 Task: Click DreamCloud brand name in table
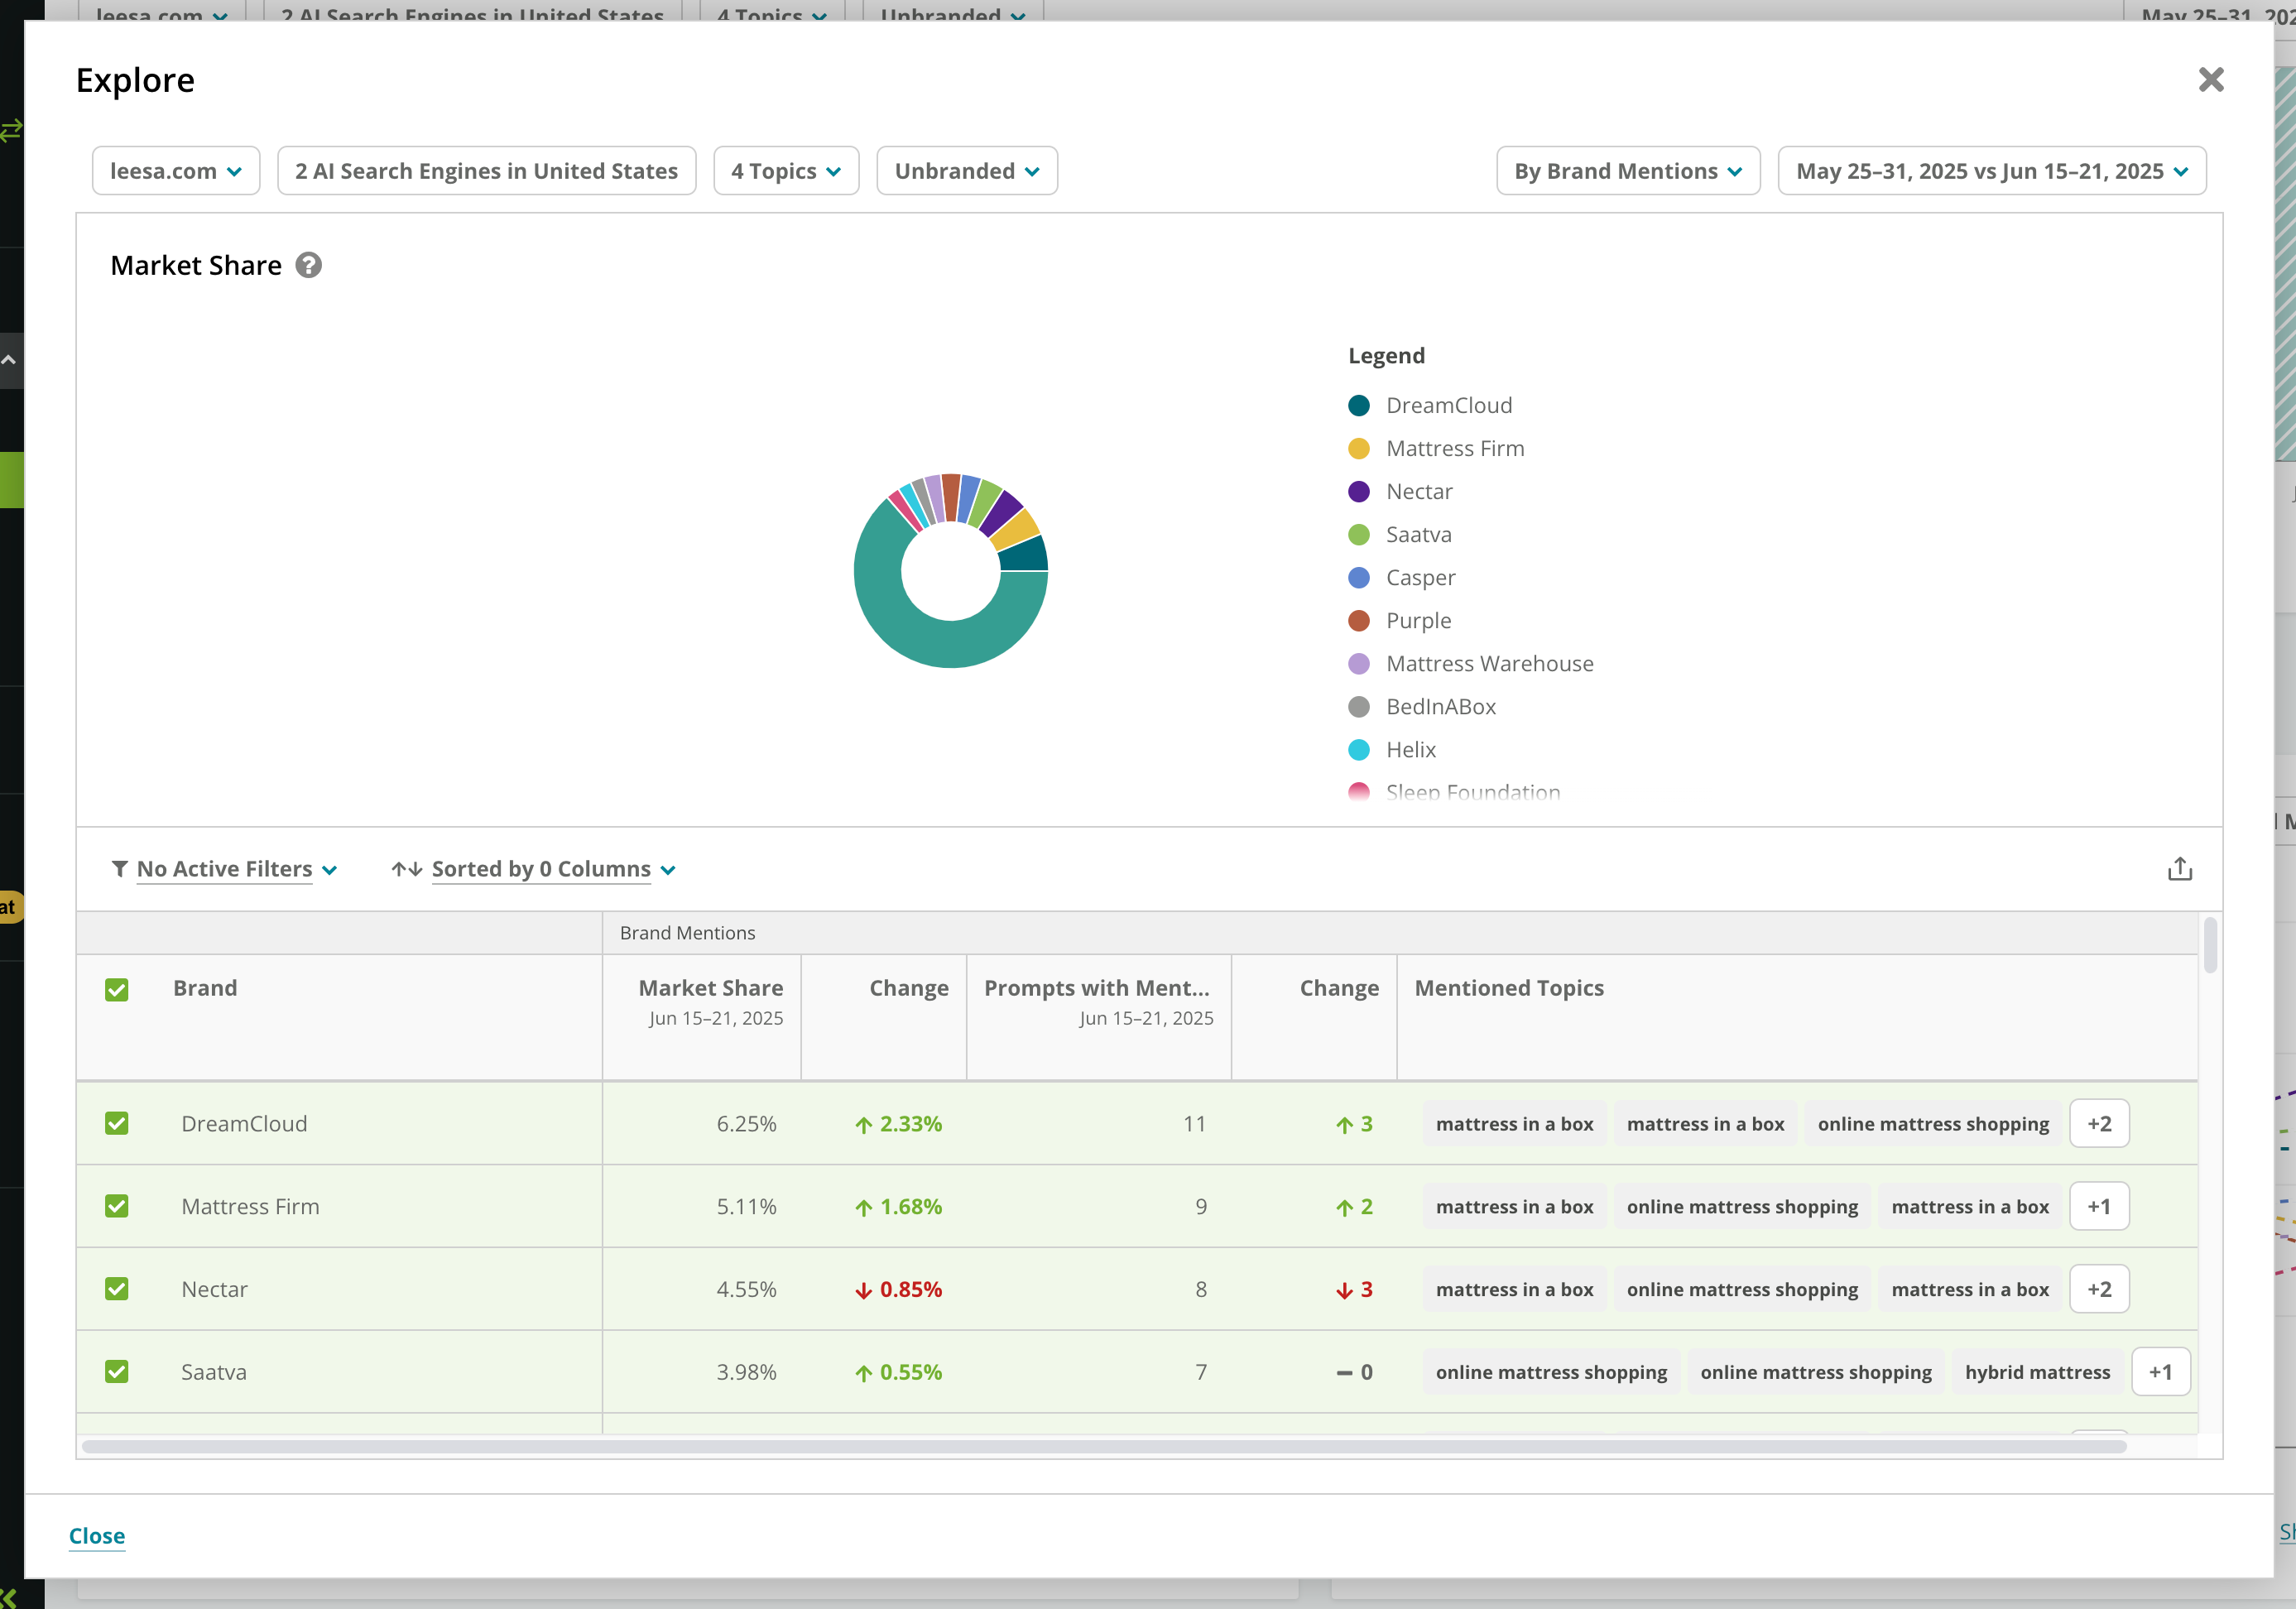[x=244, y=1123]
